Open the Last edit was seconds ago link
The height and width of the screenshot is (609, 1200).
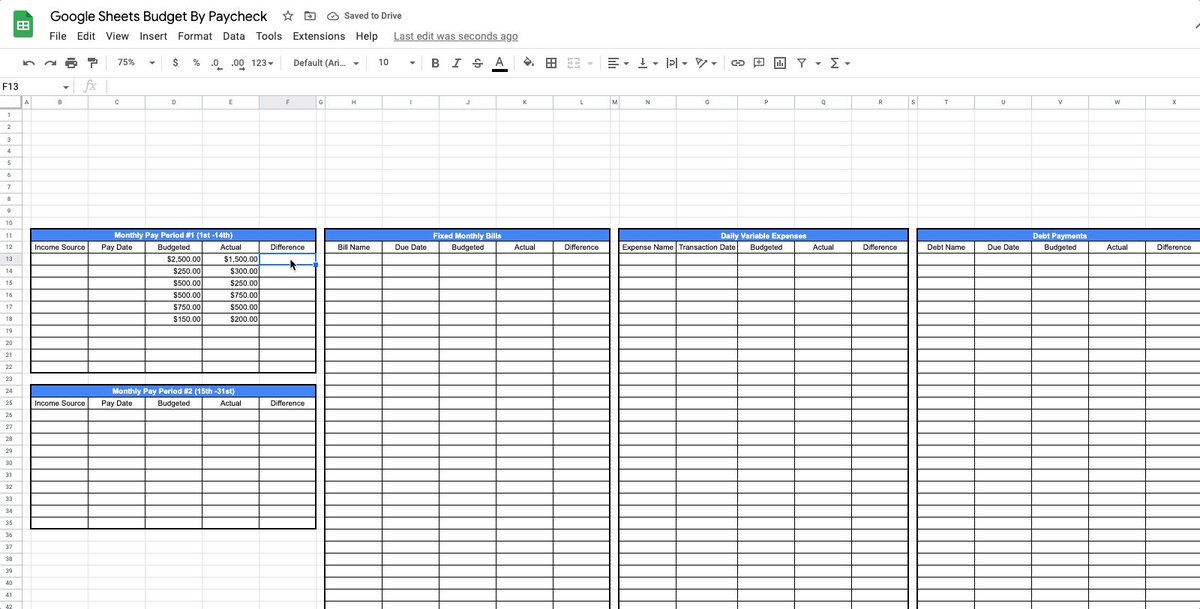point(456,36)
